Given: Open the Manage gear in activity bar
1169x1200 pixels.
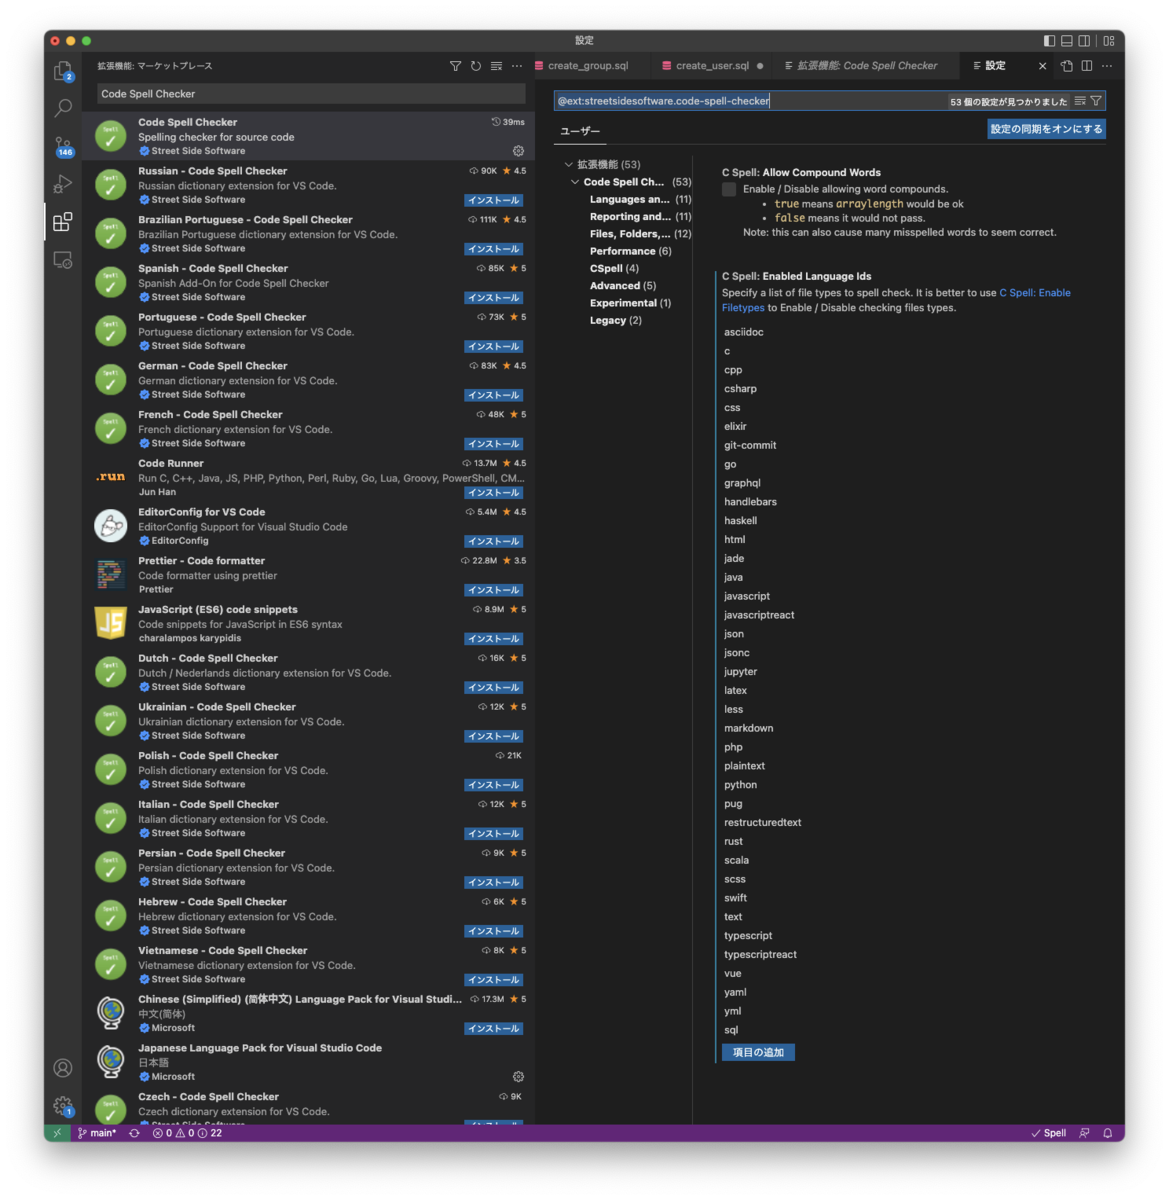Looking at the screenshot, I should 63,1106.
